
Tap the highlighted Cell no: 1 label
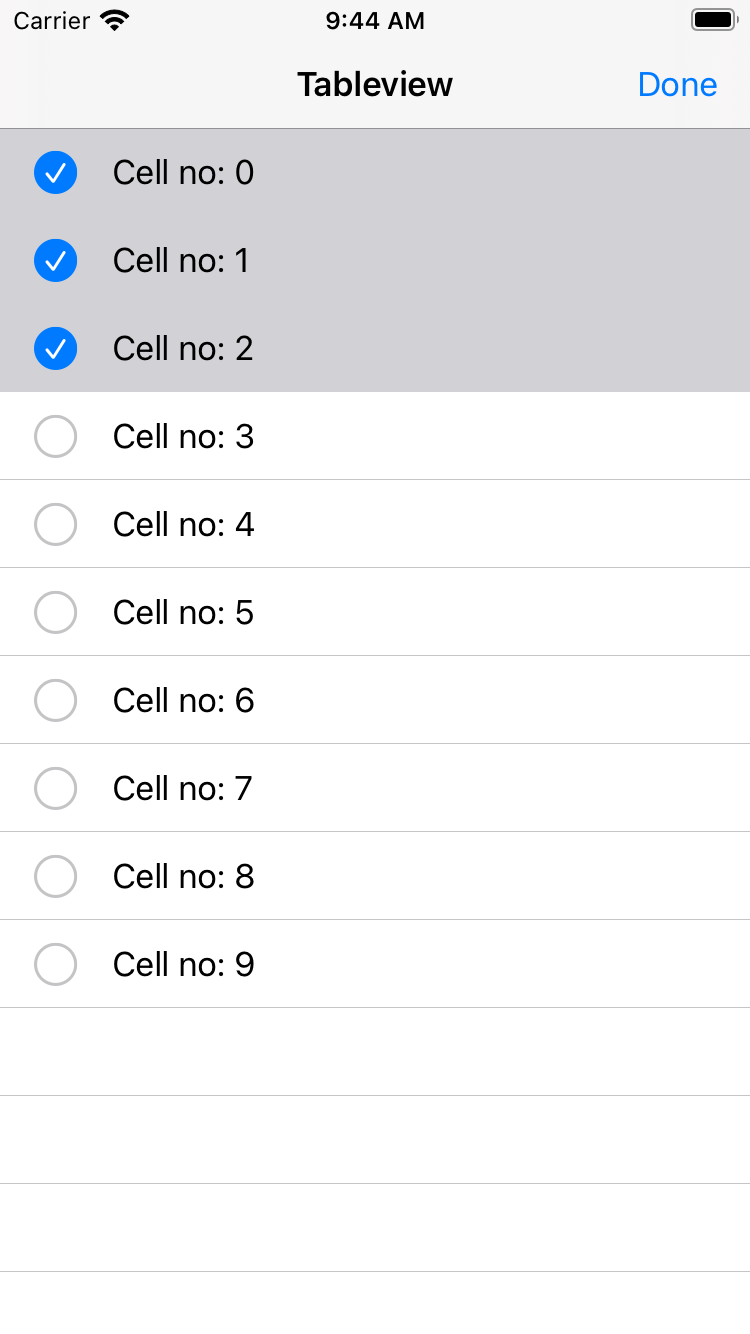(x=182, y=261)
